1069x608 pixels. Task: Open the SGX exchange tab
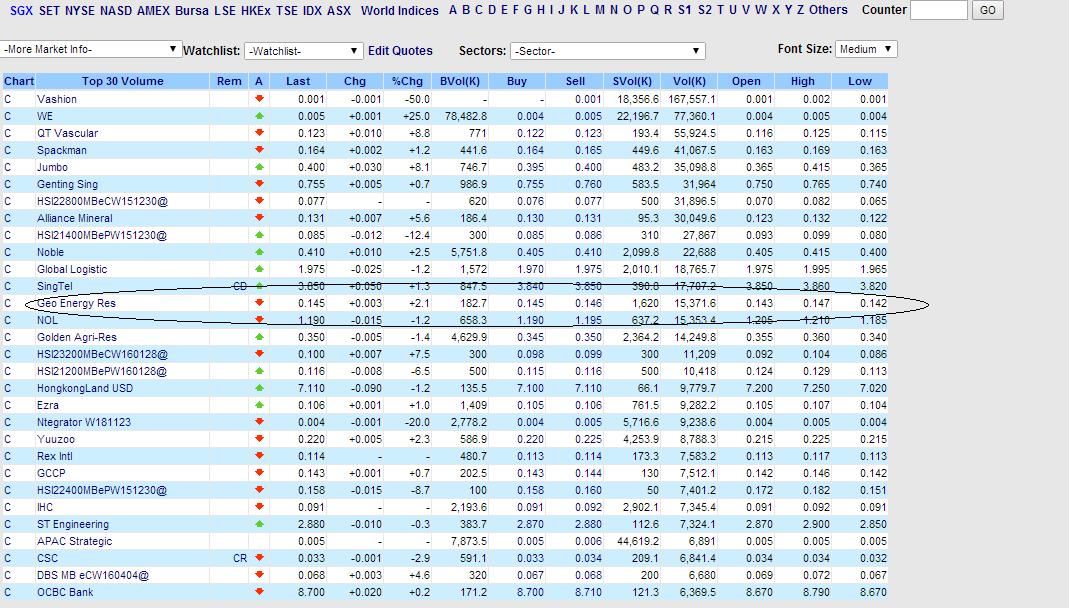[x=21, y=10]
